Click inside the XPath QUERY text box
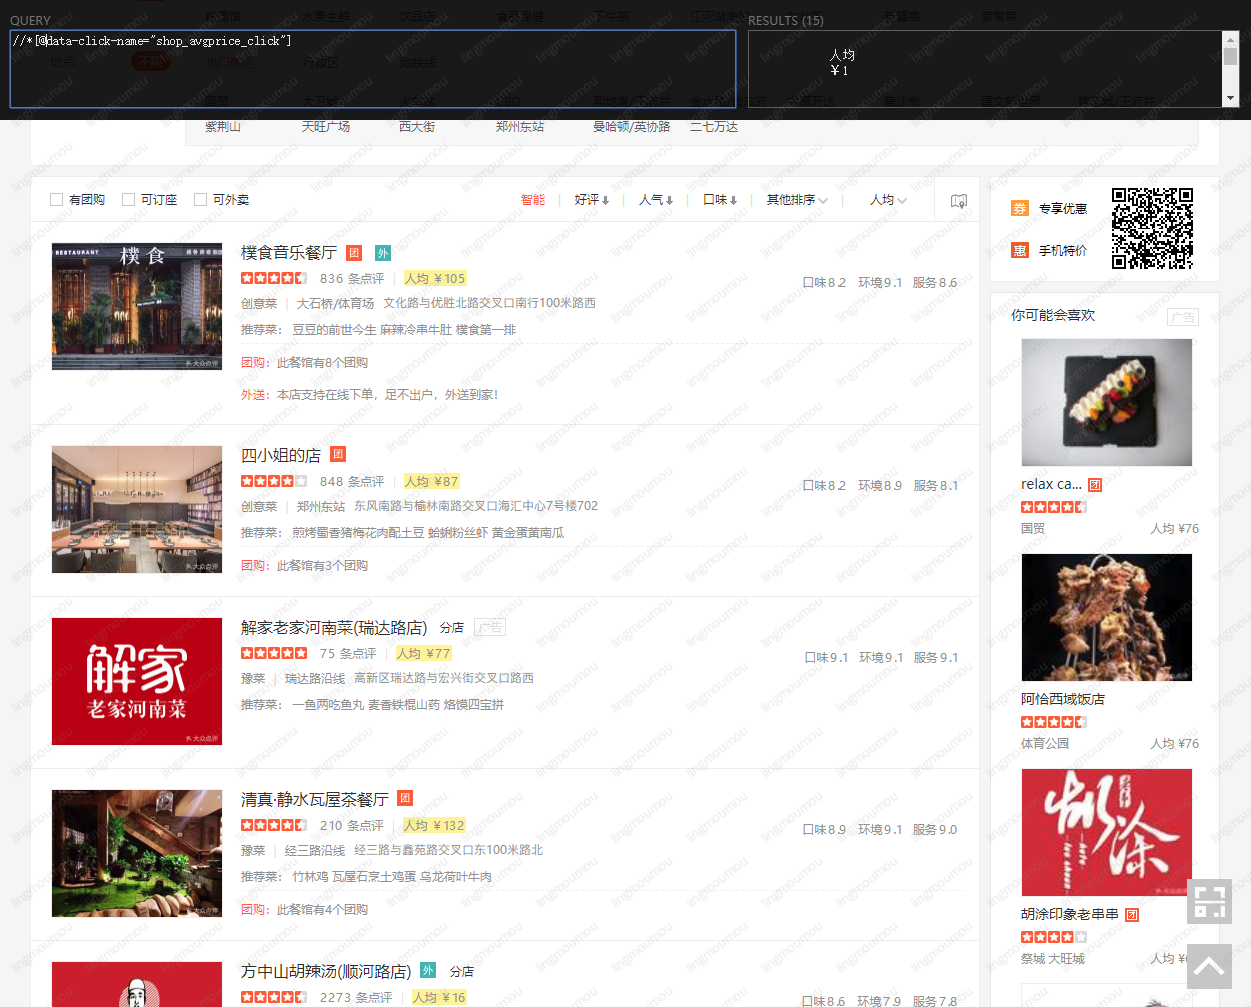The height and width of the screenshot is (1007, 1251). pyautogui.click(x=372, y=69)
